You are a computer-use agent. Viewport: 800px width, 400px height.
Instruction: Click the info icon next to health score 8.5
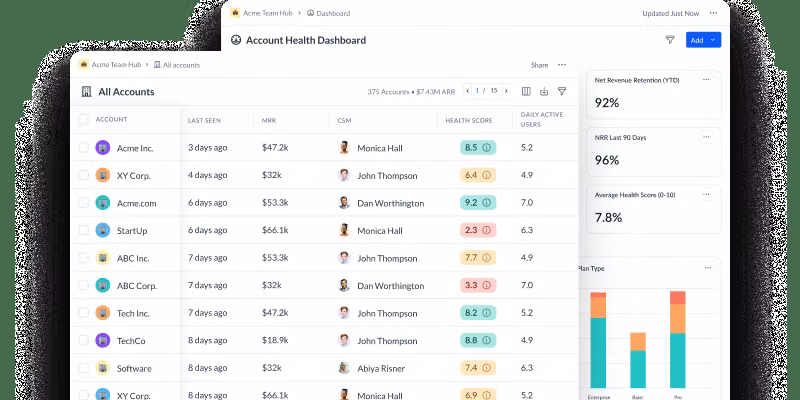point(487,147)
